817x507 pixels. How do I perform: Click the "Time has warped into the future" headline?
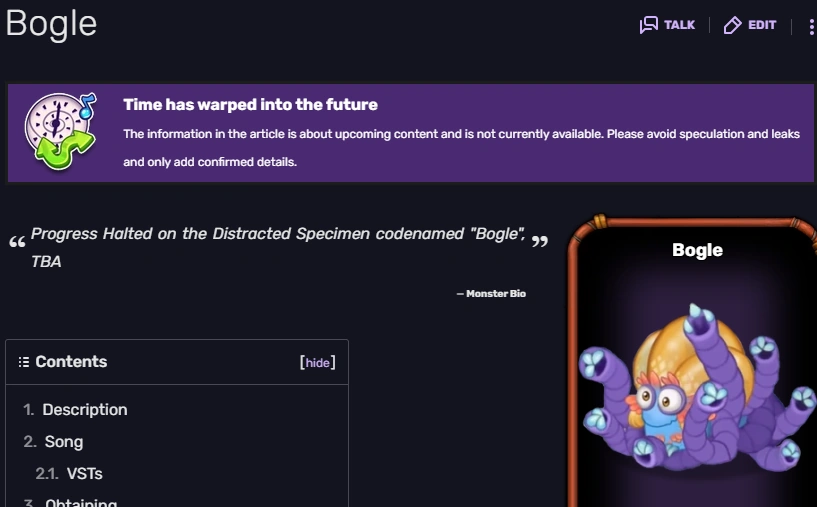(x=250, y=105)
